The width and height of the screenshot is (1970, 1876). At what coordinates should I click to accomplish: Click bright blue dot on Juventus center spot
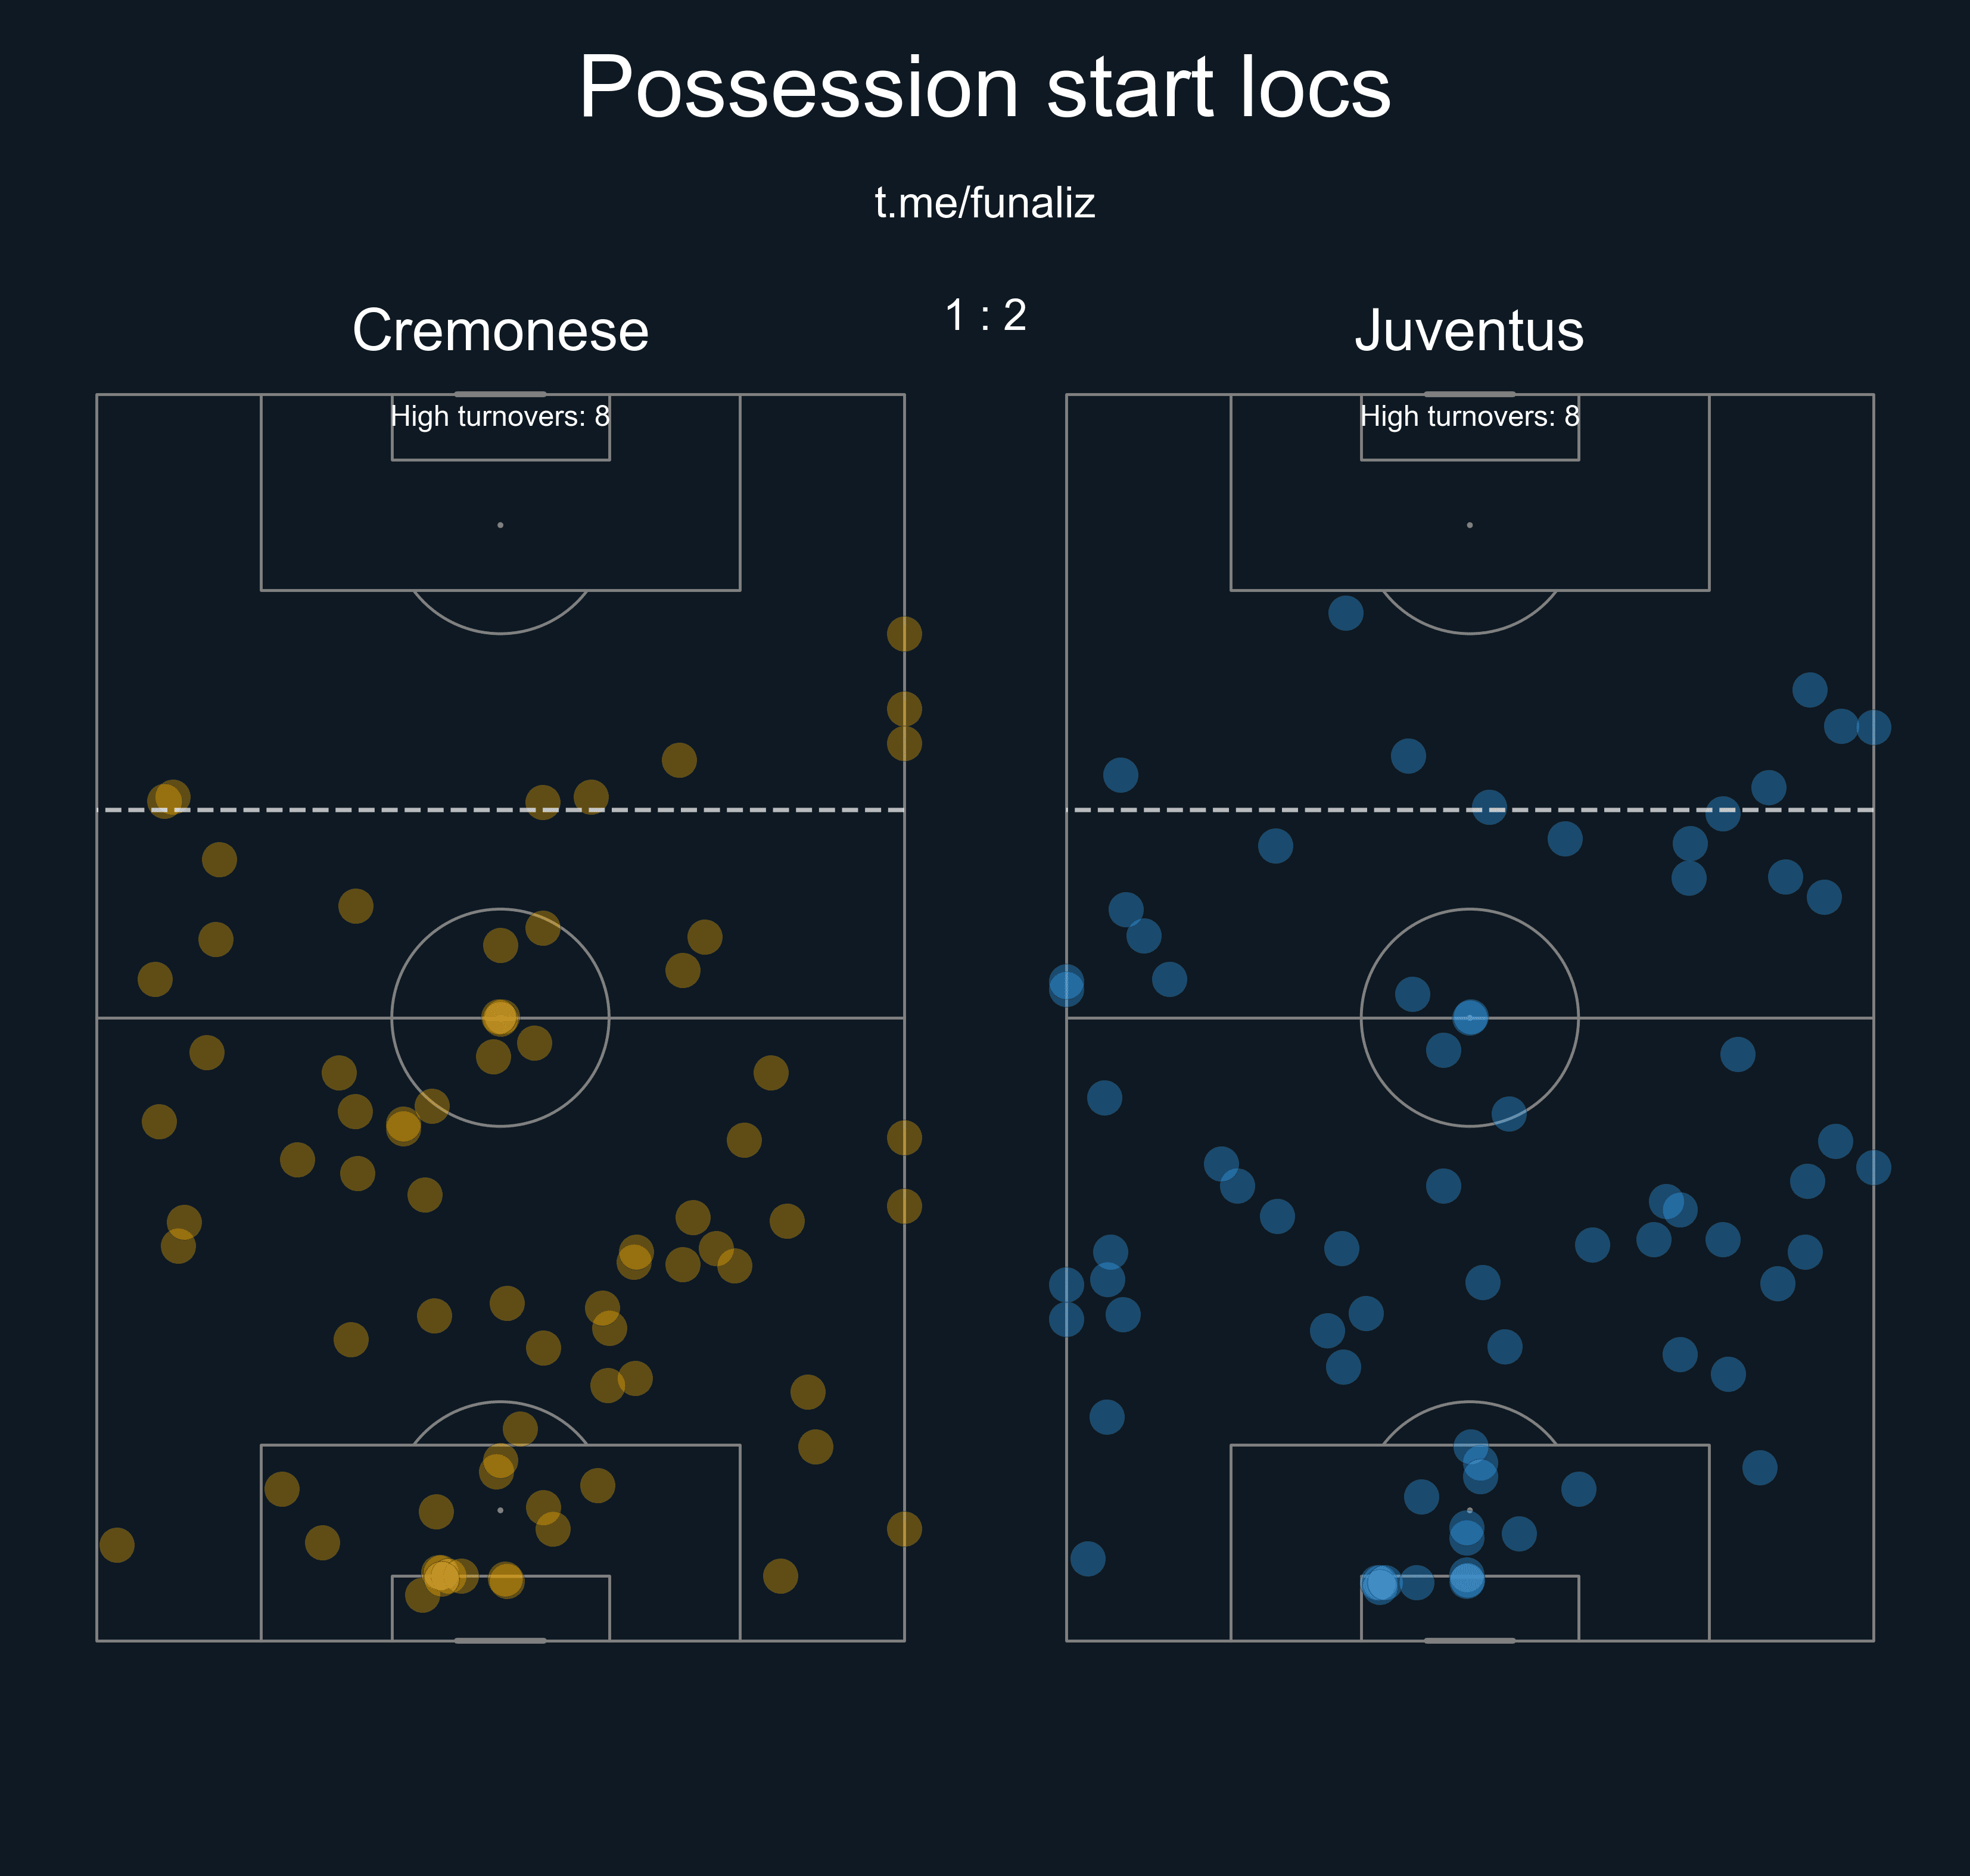(1469, 1017)
